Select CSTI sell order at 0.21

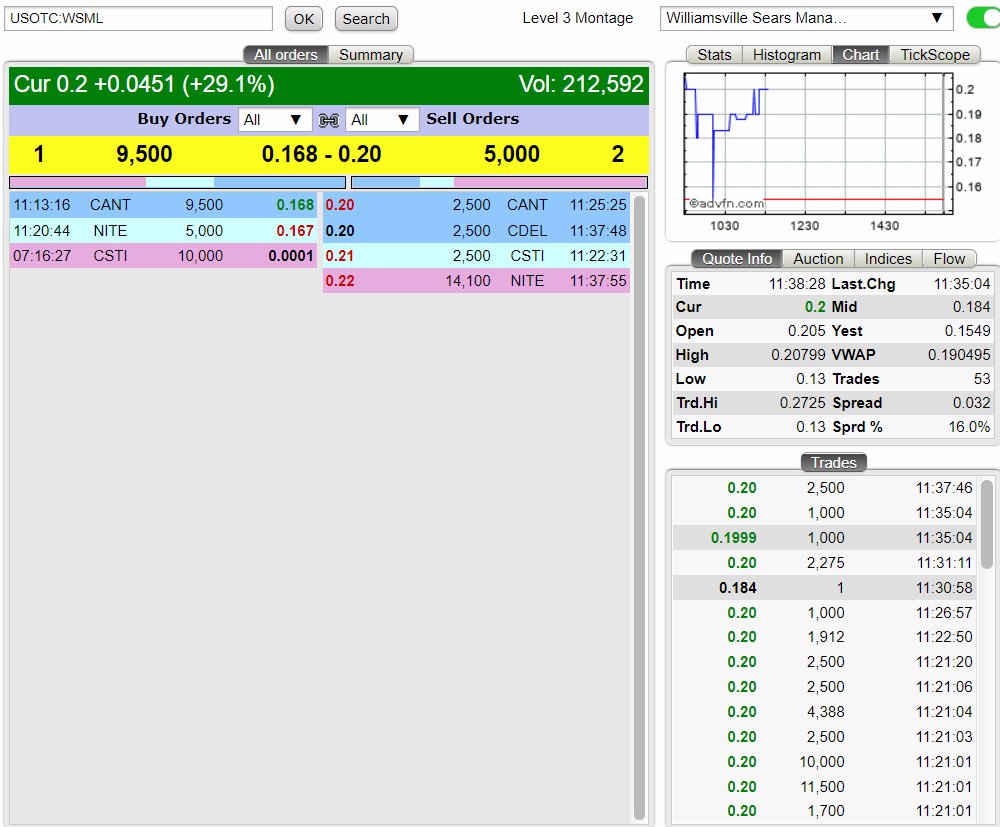476,256
